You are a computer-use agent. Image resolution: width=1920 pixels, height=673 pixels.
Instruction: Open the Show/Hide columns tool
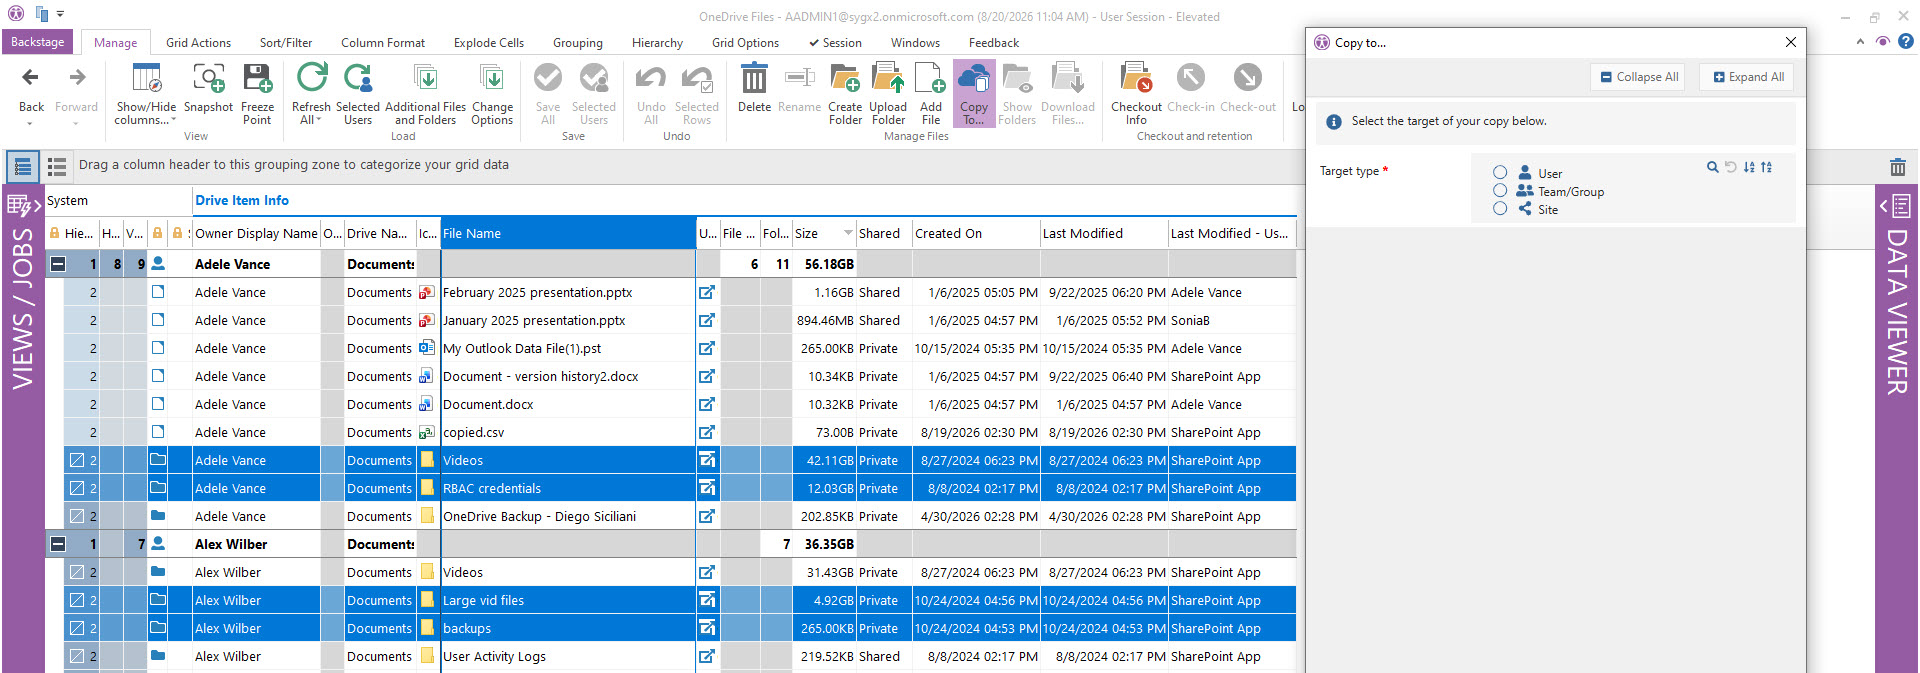(146, 93)
